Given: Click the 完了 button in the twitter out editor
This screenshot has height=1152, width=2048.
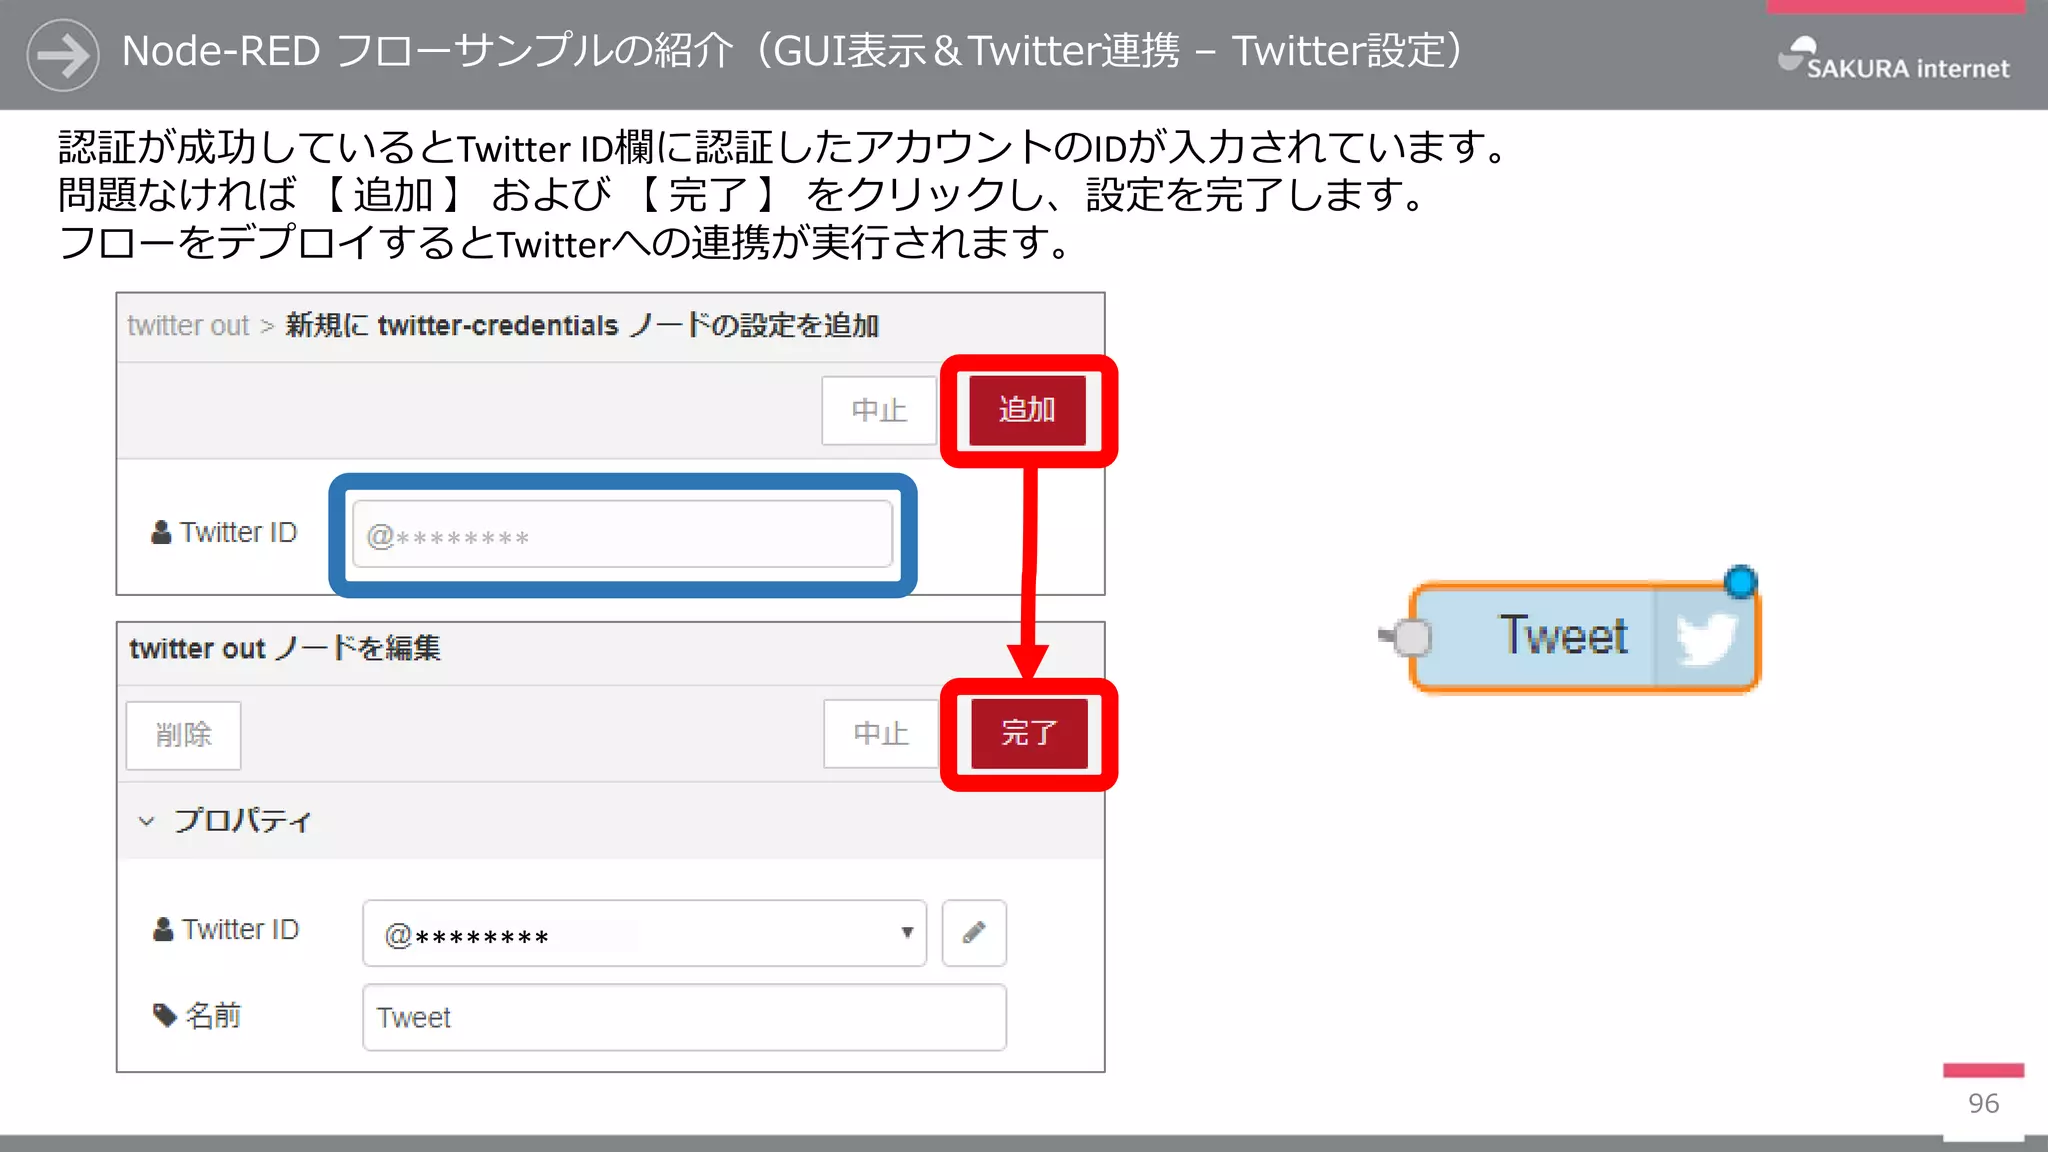Looking at the screenshot, I should tap(1029, 733).
